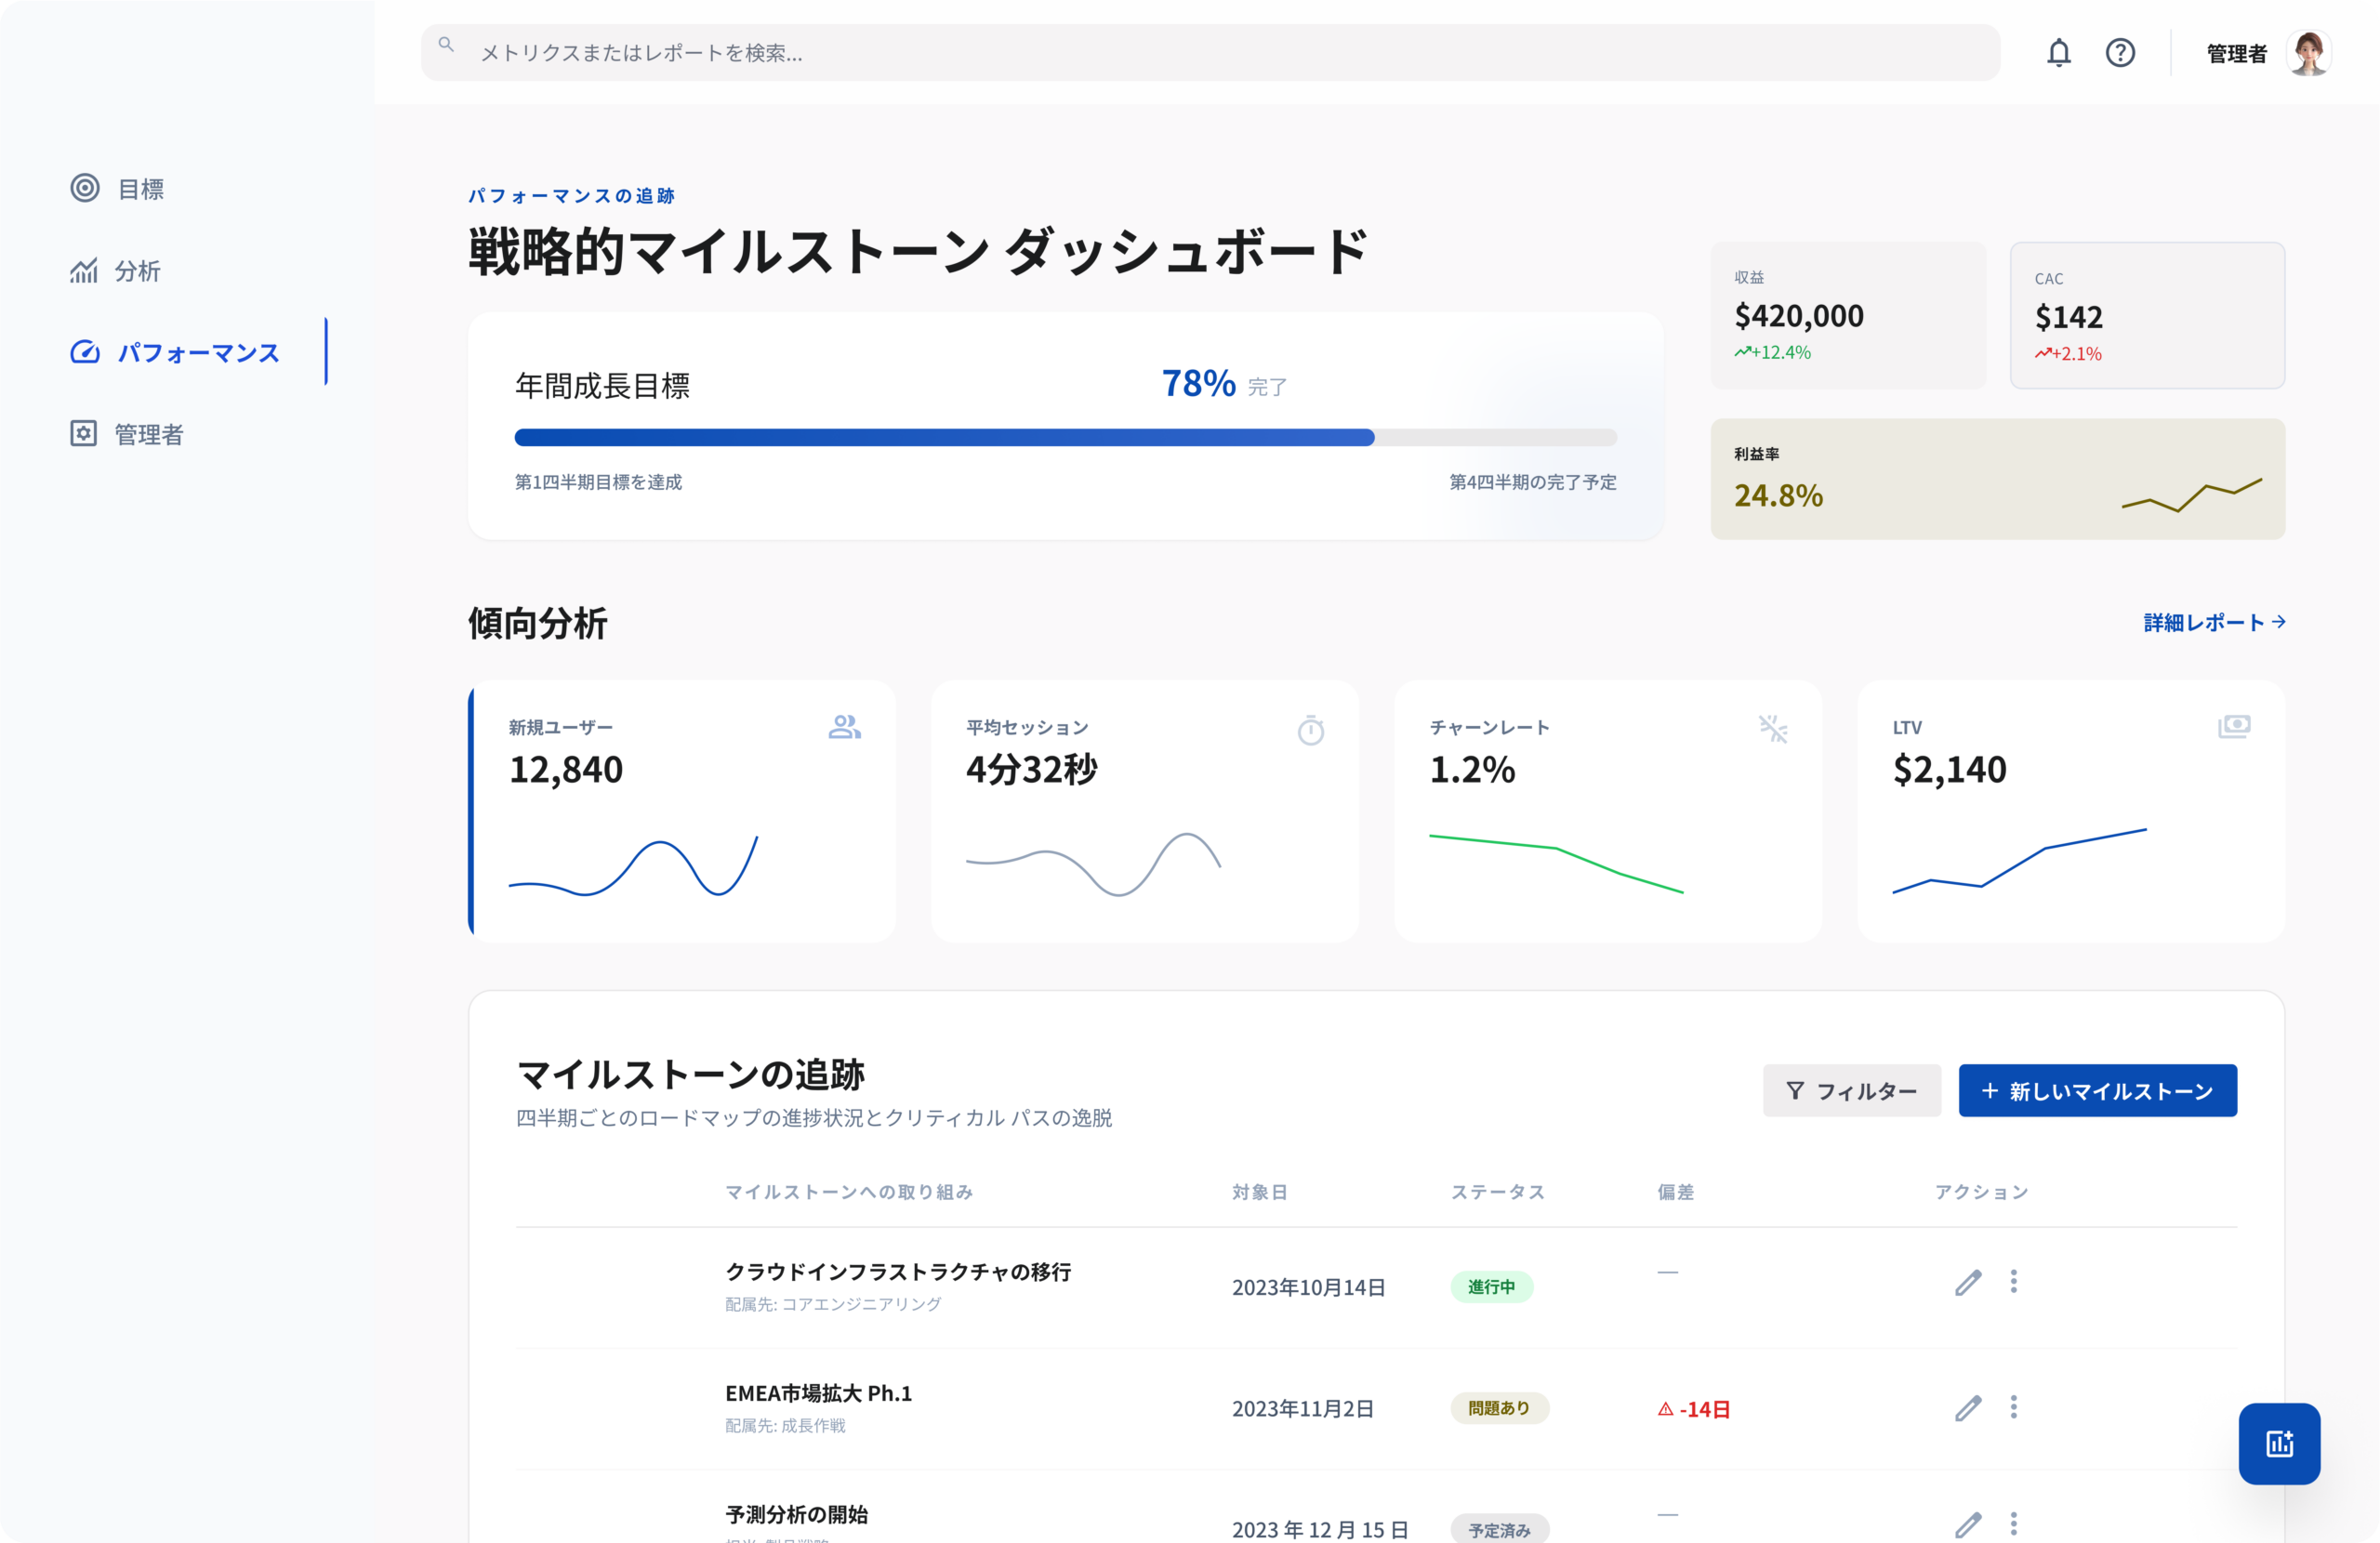
Task: Click the admin profile avatar
Action: [x=2309, y=53]
